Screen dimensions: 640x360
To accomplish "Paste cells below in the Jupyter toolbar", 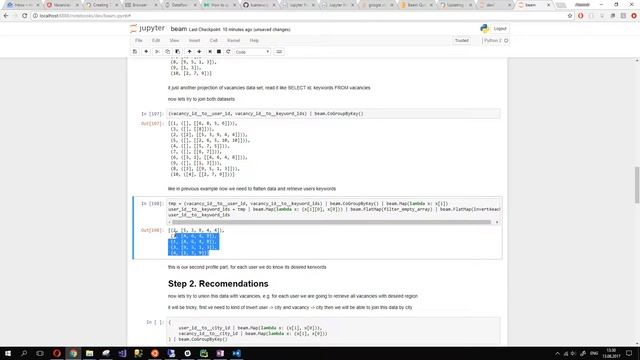I will (178, 52).
